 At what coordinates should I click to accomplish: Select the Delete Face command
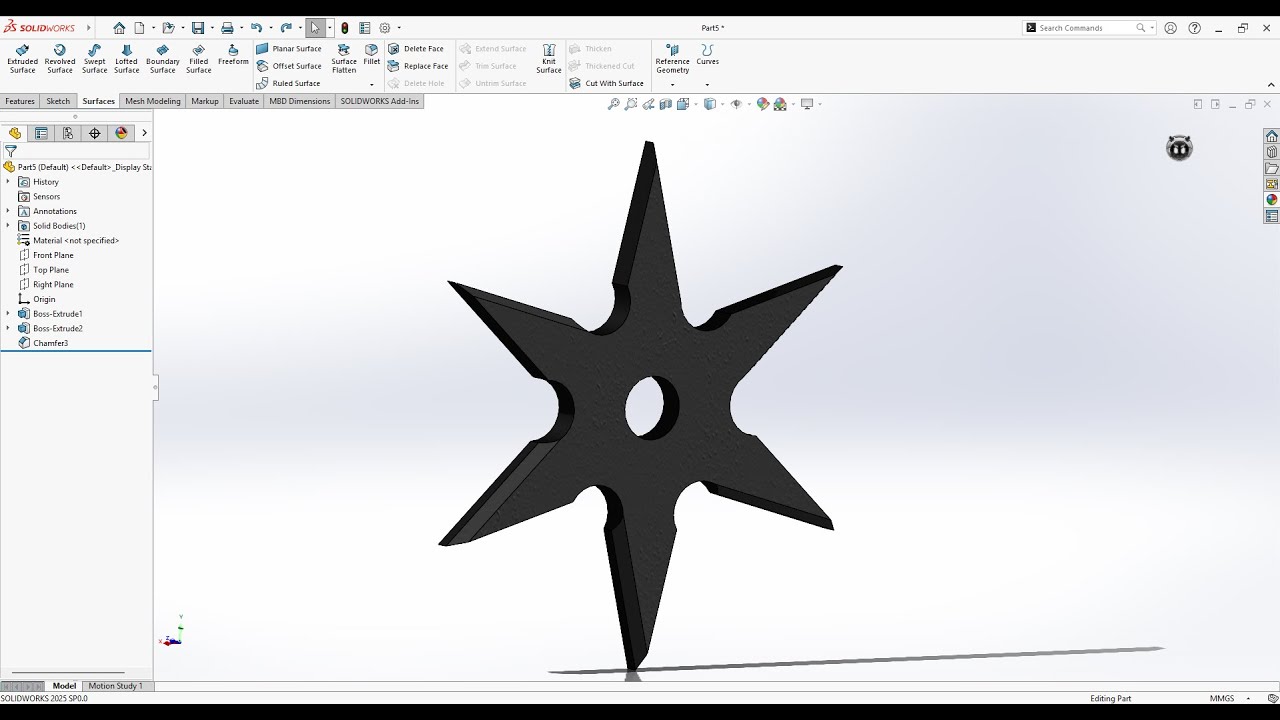[x=416, y=49]
